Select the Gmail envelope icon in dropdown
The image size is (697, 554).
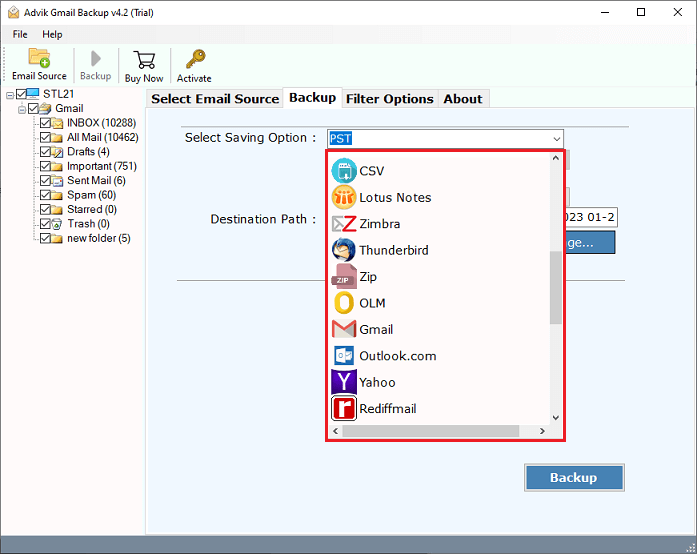pyautogui.click(x=344, y=329)
